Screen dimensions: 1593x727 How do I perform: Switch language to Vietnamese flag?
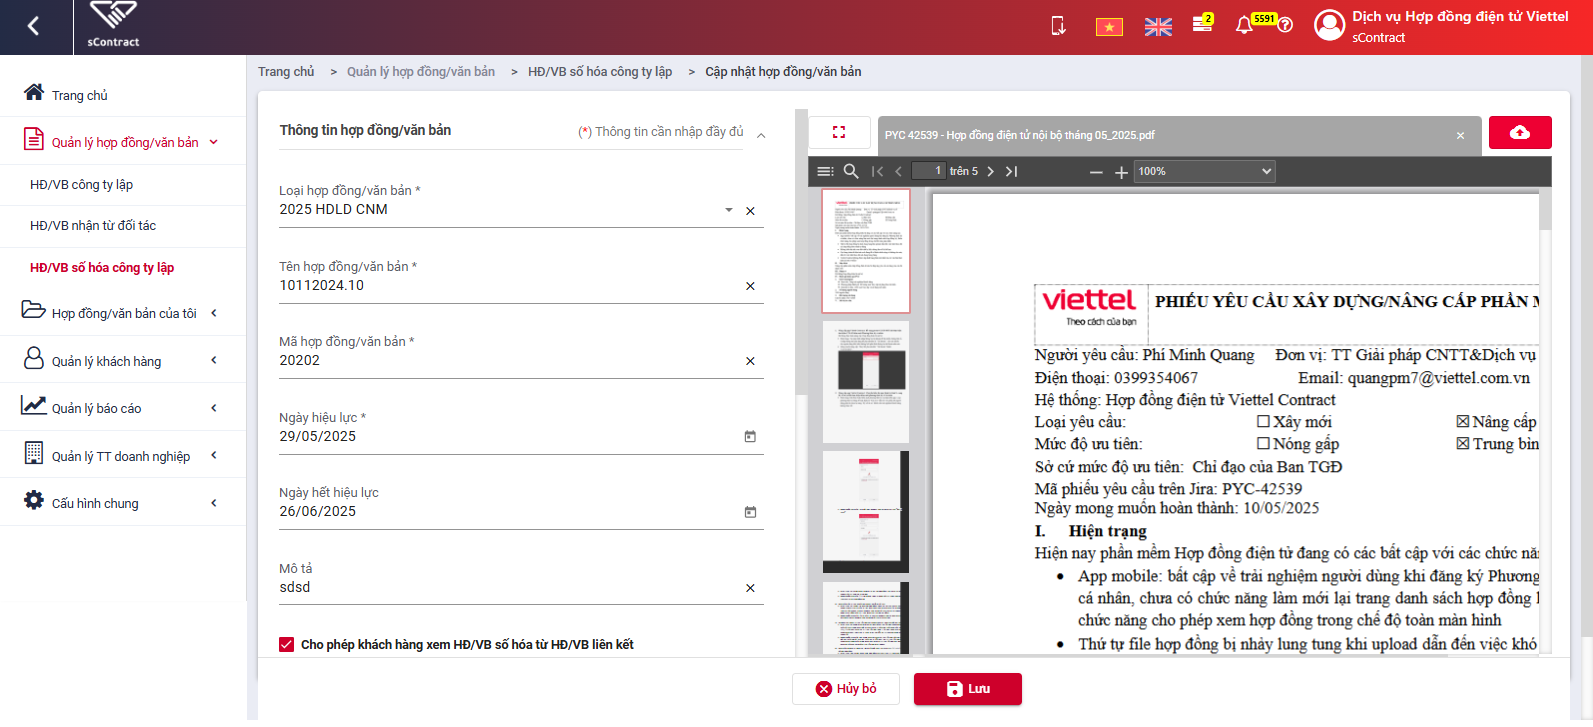[x=1109, y=27]
